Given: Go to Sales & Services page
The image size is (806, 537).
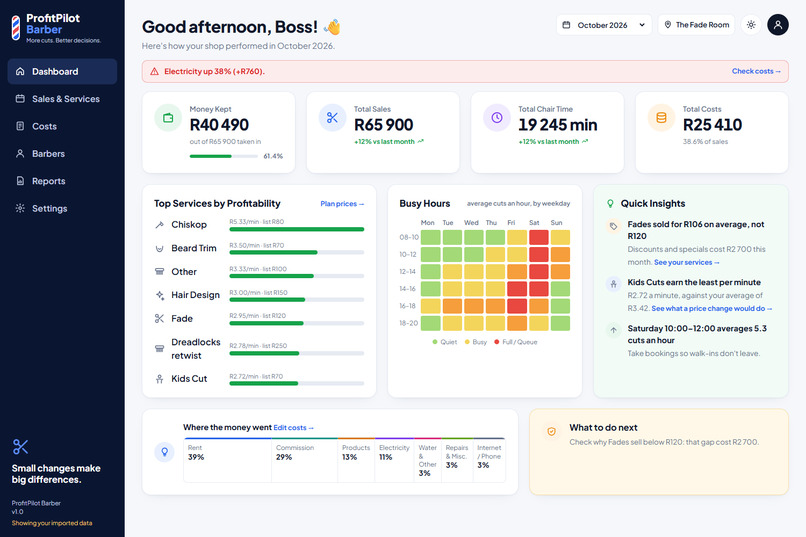Looking at the screenshot, I should coord(62,99).
